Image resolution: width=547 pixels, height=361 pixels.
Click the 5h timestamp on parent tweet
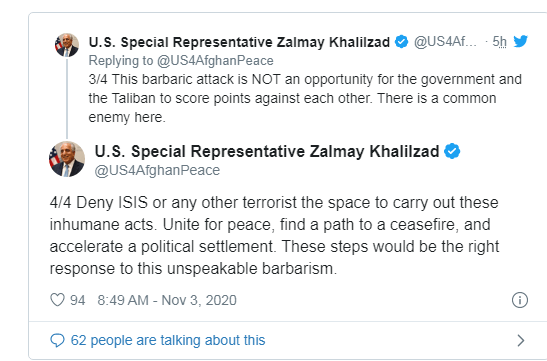499,42
